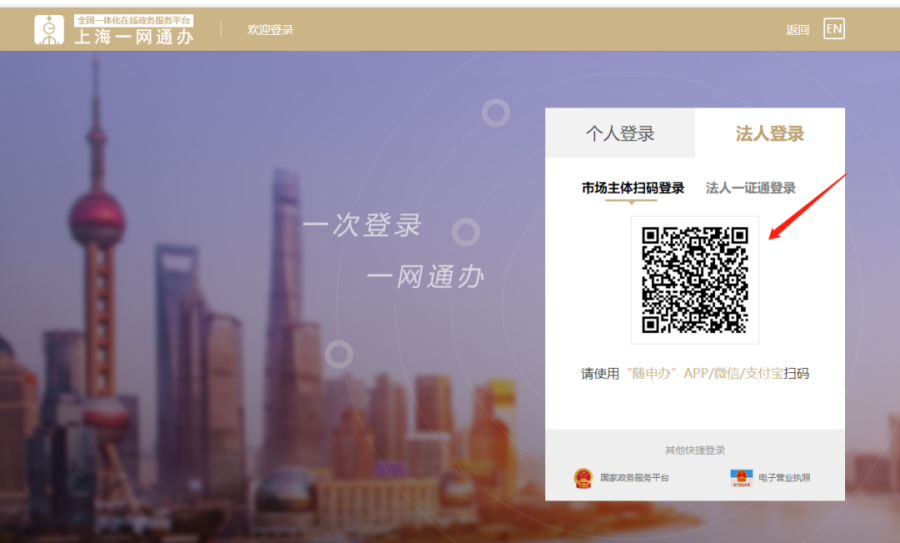Click the red arrow pointing at the QR code

(x=807, y=207)
